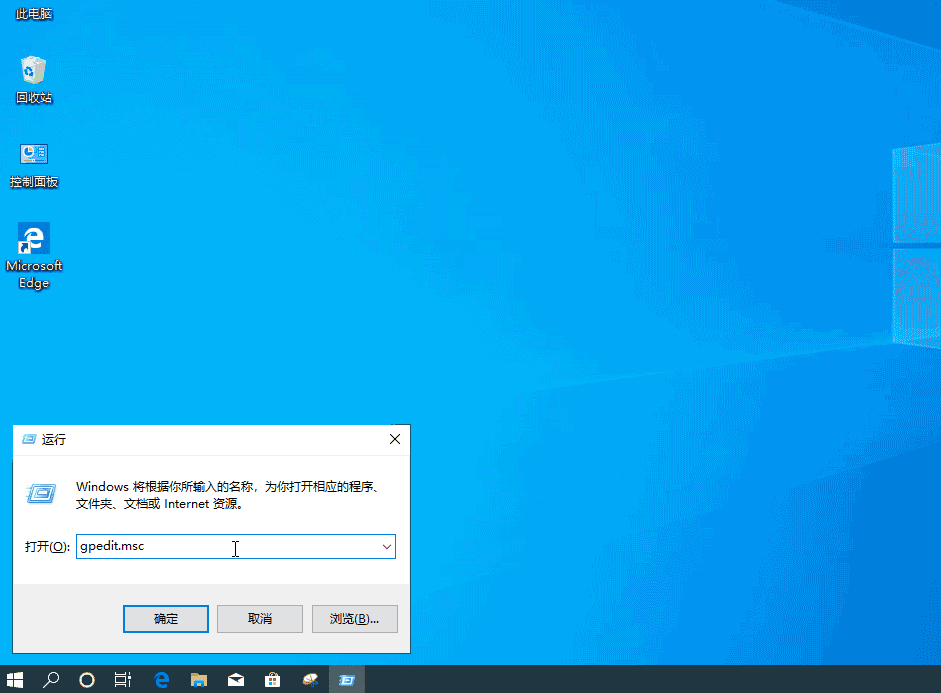This screenshot has width=941, height=693.
Task: Click inside the gpedit.msc input field
Action: 200,546
